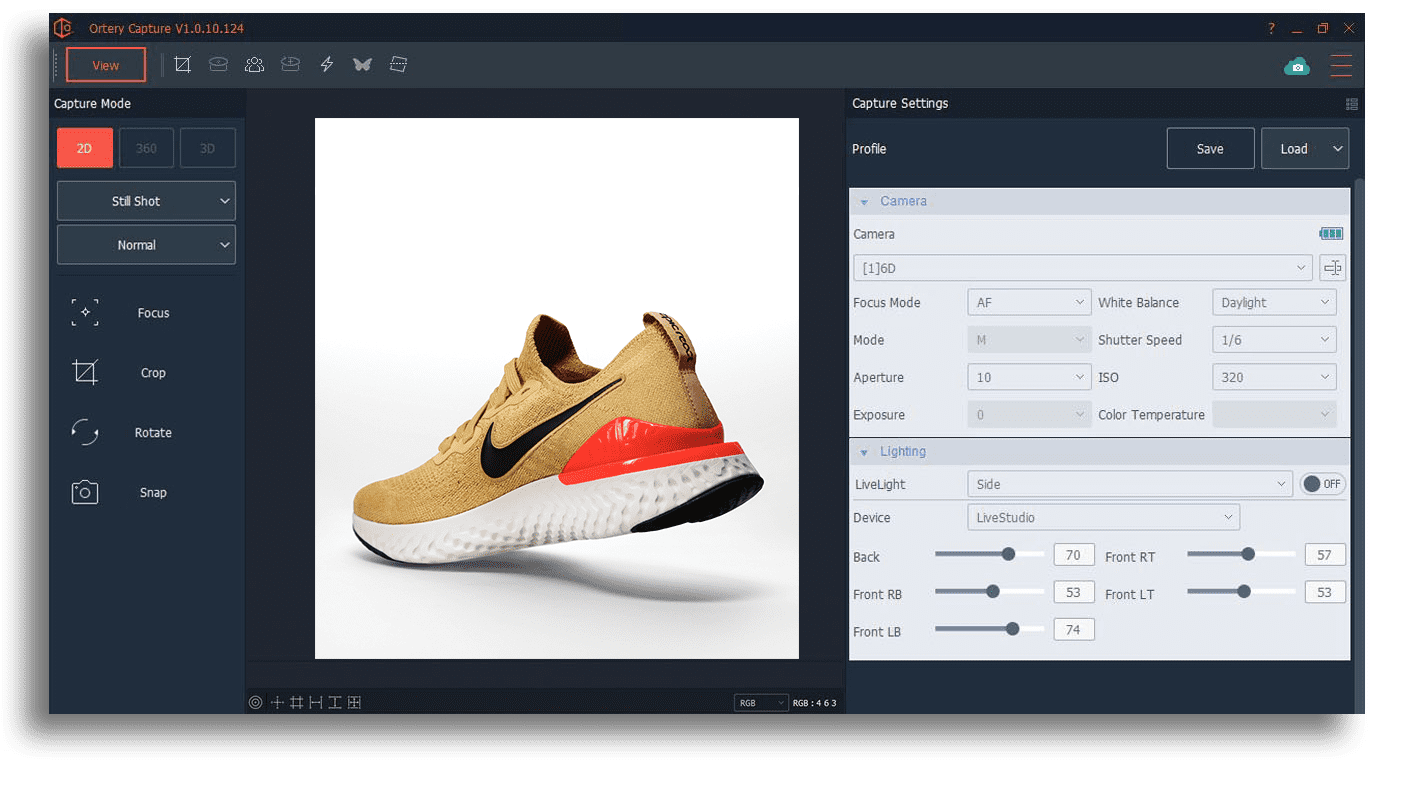The image size is (1416, 791).
Task: Click the Front LB light slider
Action: pos(989,628)
